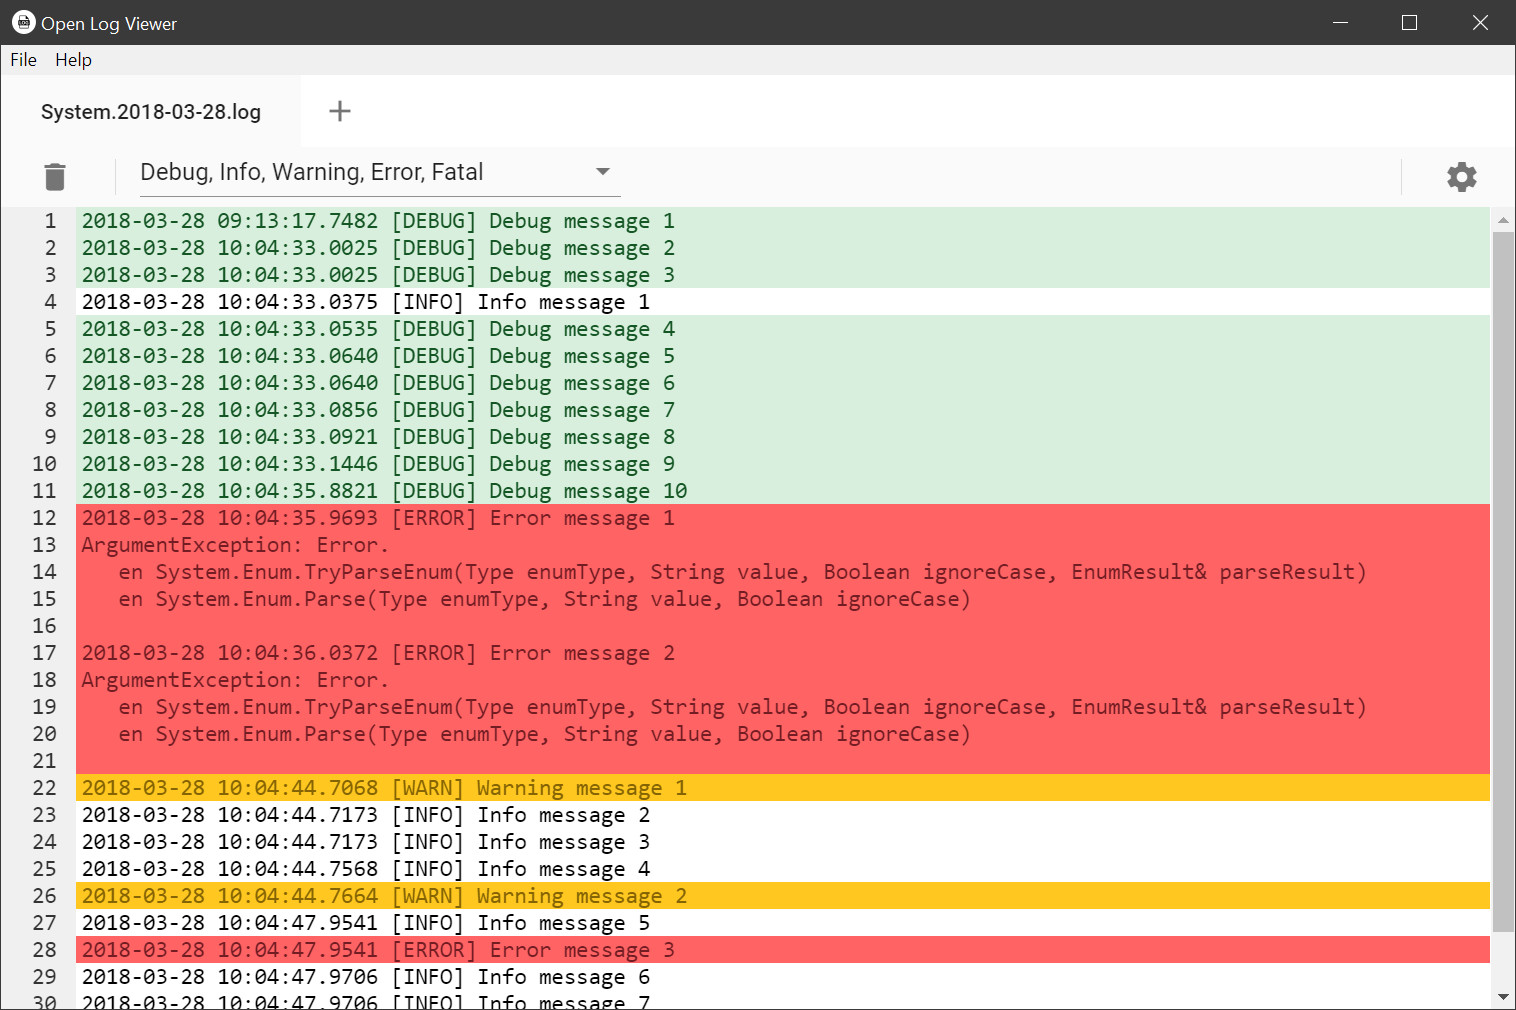The width and height of the screenshot is (1516, 1010).
Task: Select the 'Error message 1' log line
Action: pos(783,518)
